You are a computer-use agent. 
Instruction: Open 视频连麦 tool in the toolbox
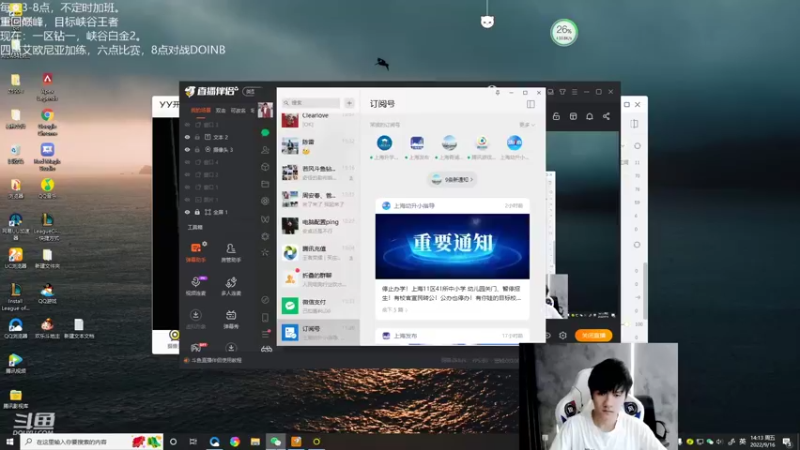[x=195, y=286]
